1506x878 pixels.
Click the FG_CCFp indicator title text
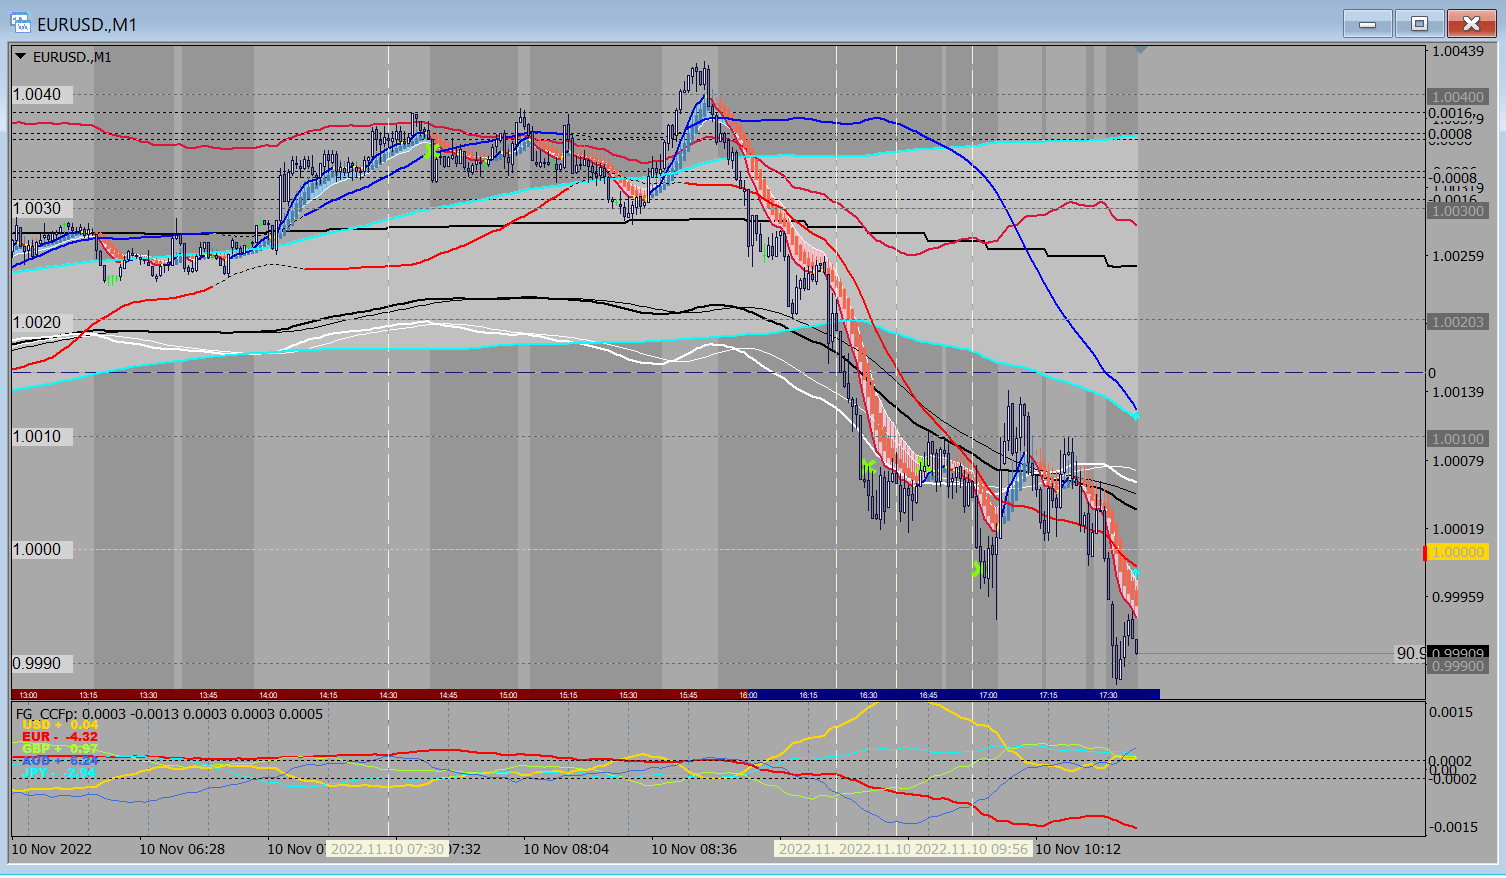point(169,714)
